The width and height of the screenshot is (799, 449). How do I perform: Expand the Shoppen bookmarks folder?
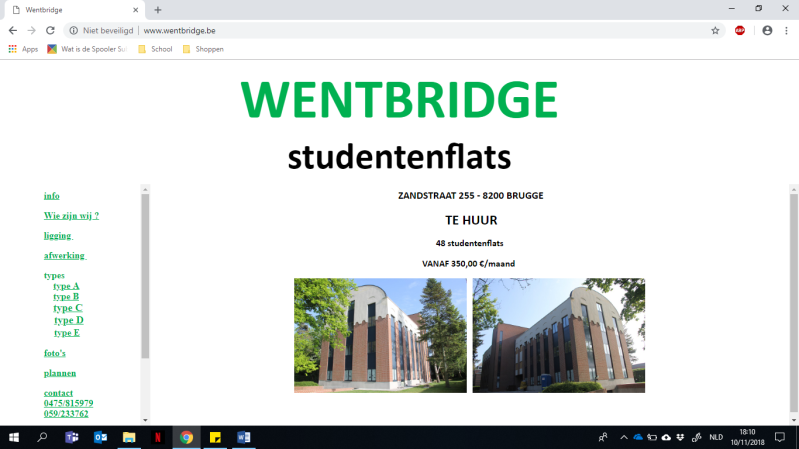[x=203, y=49]
